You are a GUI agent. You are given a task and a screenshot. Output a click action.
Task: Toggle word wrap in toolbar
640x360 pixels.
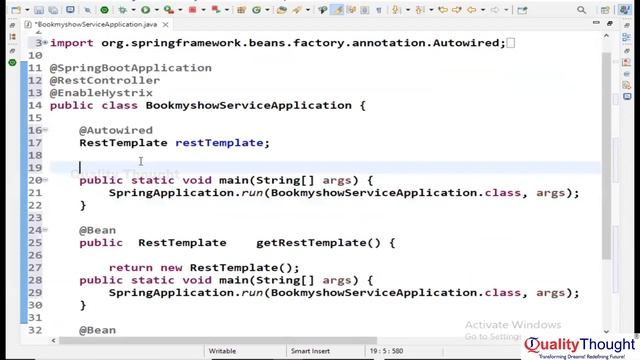tap(351, 10)
